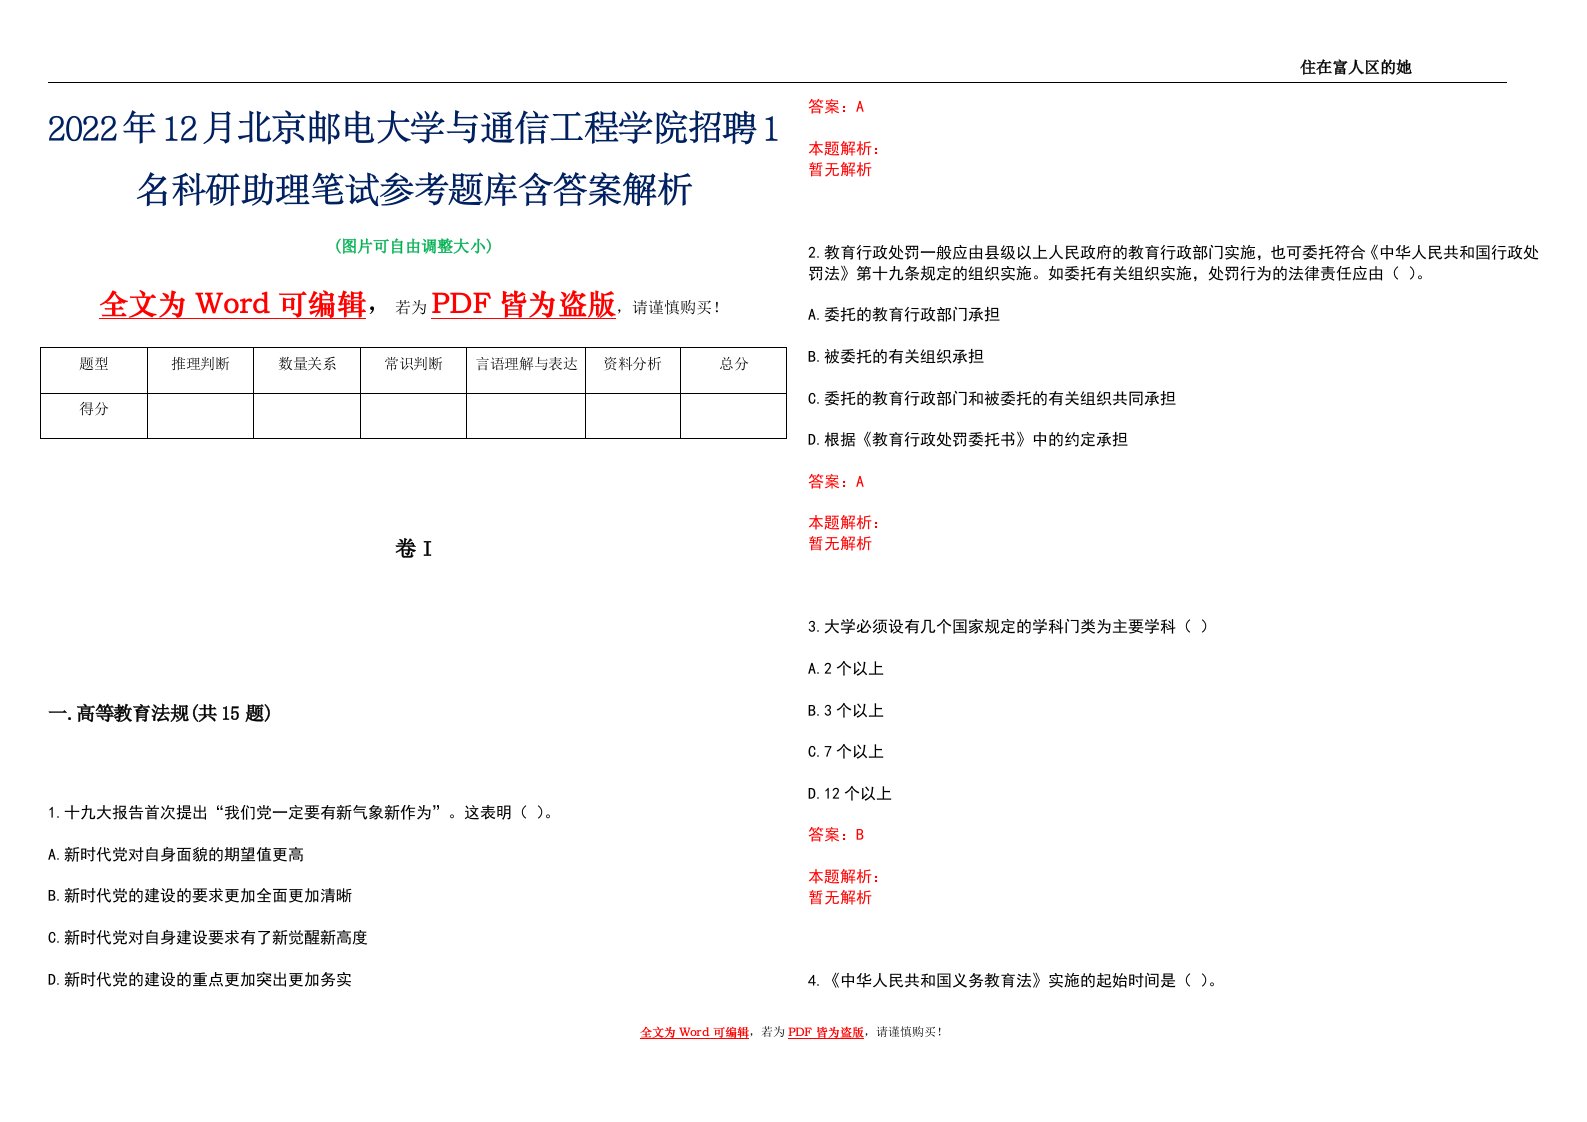
Task: Choose option 'D.12个以上'
Action: coord(850,794)
